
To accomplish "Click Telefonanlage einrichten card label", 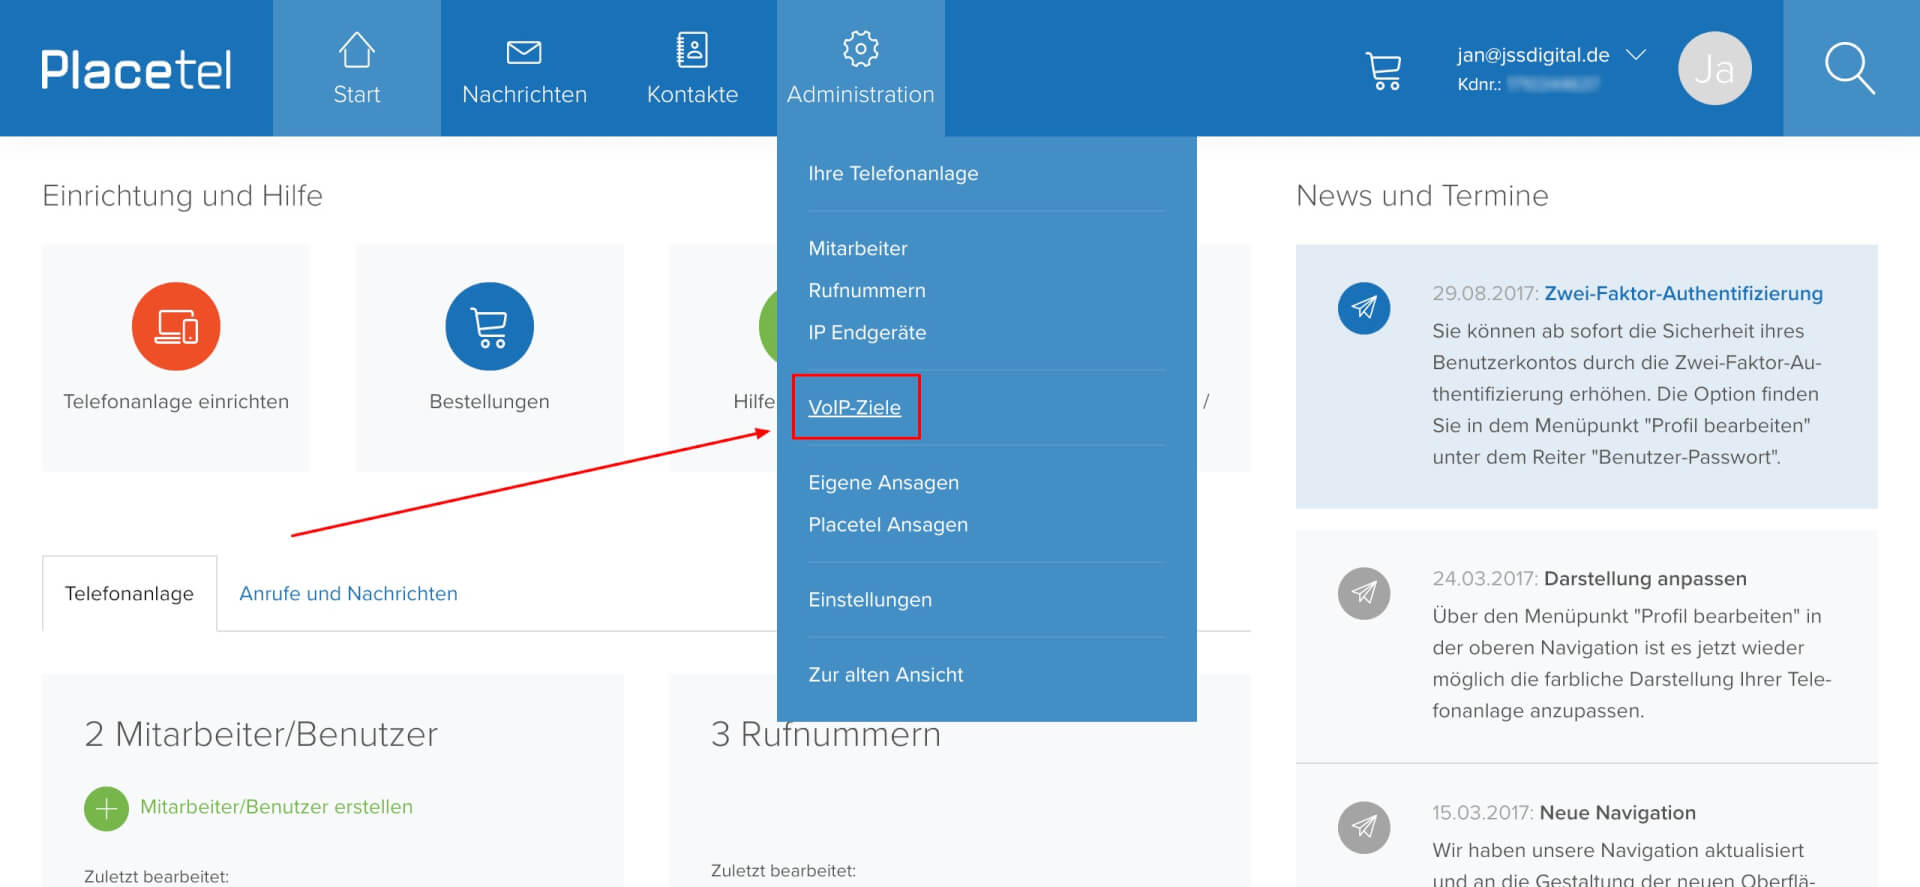I will pyautogui.click(x=176, y=401).
